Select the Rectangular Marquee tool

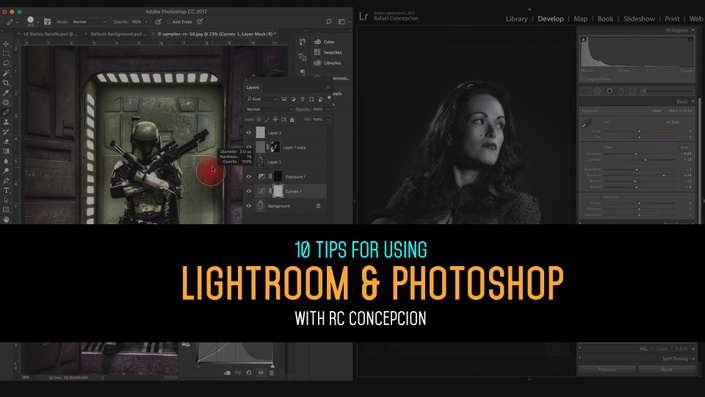[x=6, y=54]
